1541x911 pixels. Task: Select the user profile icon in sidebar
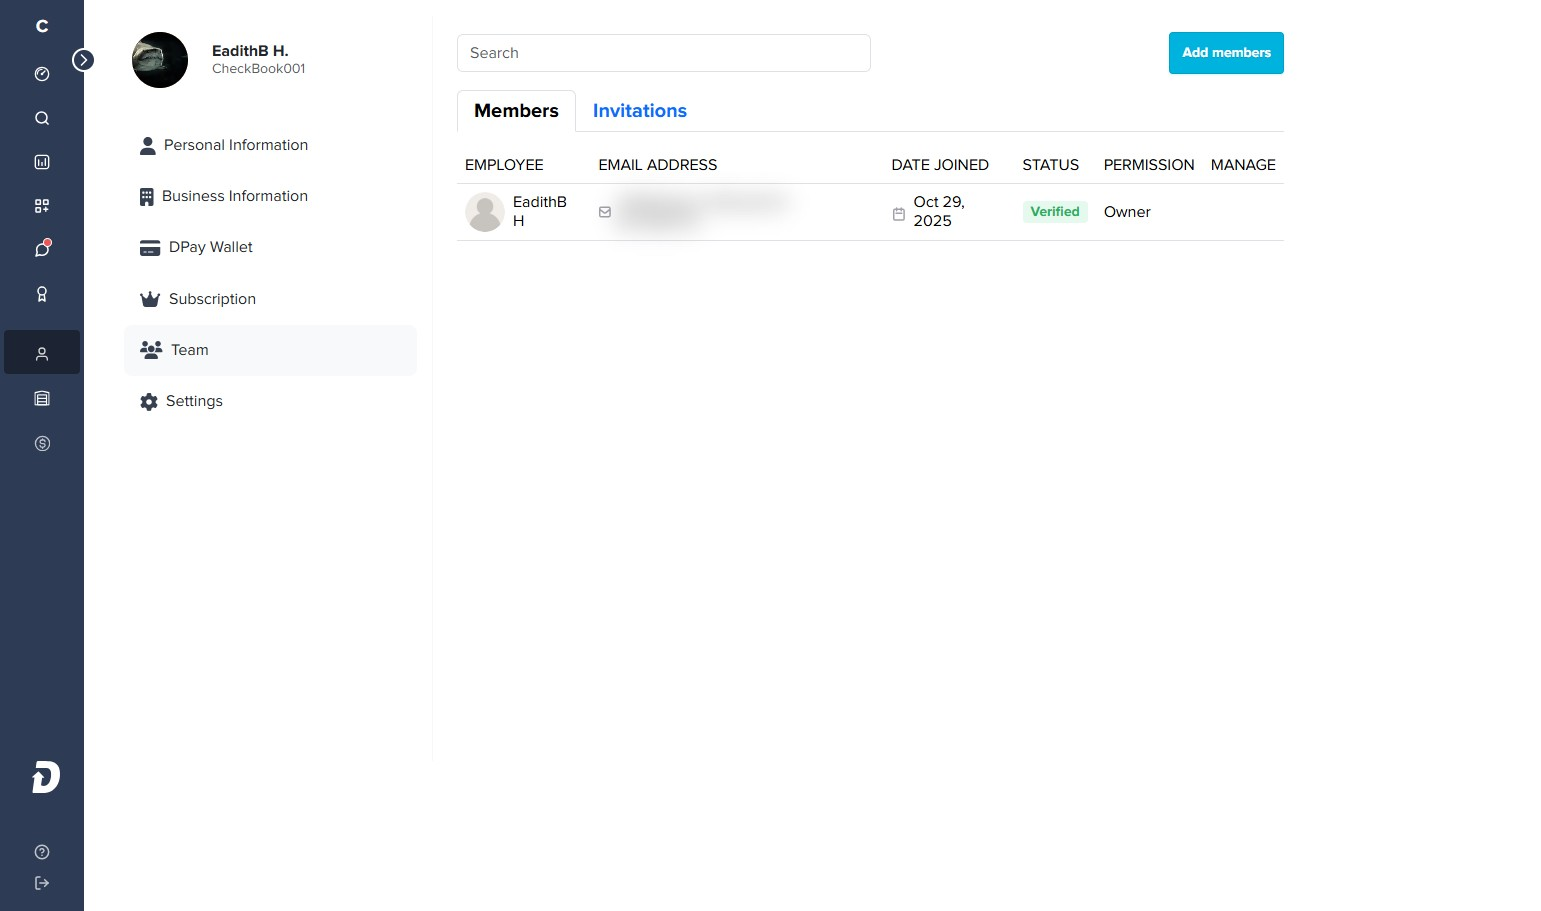click(42, 353)
